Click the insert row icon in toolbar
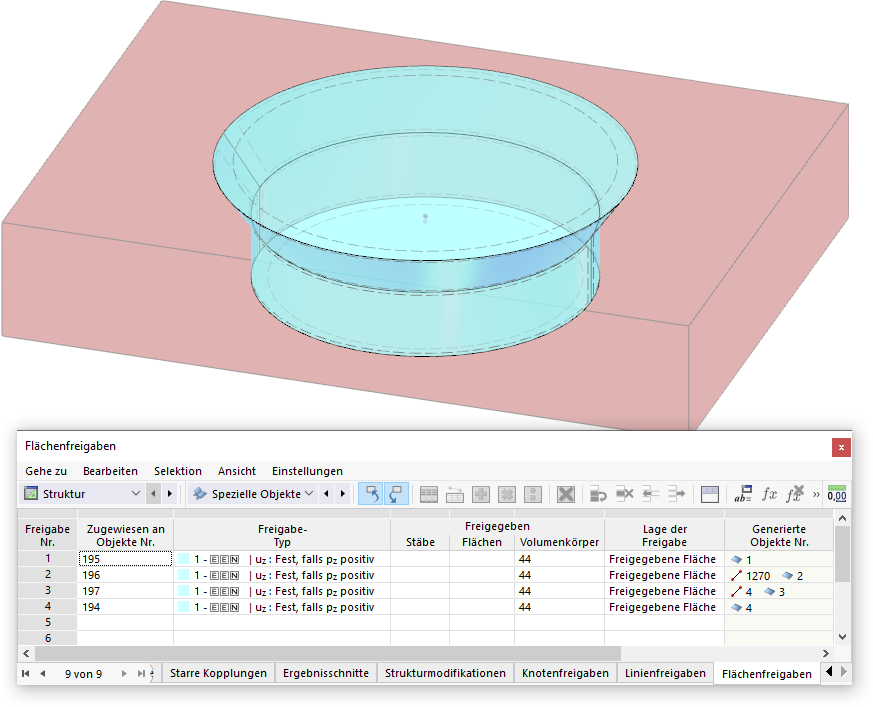 [455, 494]
